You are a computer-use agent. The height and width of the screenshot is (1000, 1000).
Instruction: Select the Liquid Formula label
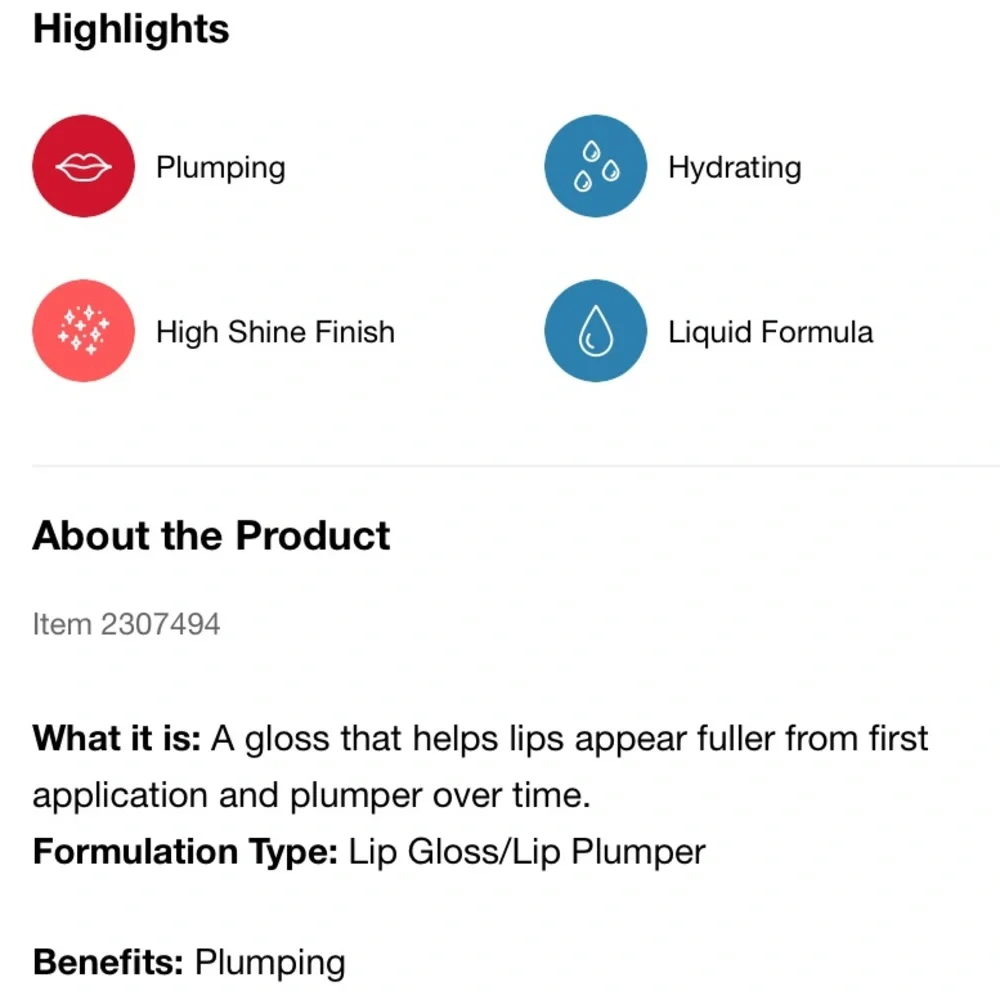[770, 332]
